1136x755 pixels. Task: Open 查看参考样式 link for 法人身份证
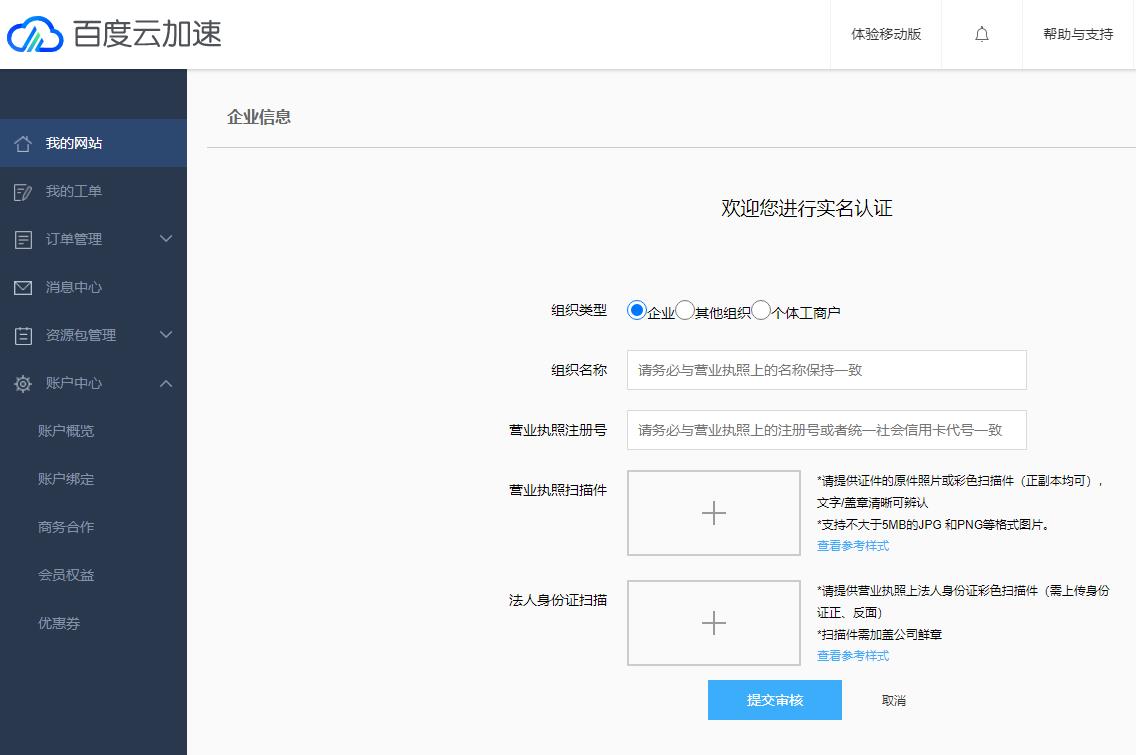point(853,656)
